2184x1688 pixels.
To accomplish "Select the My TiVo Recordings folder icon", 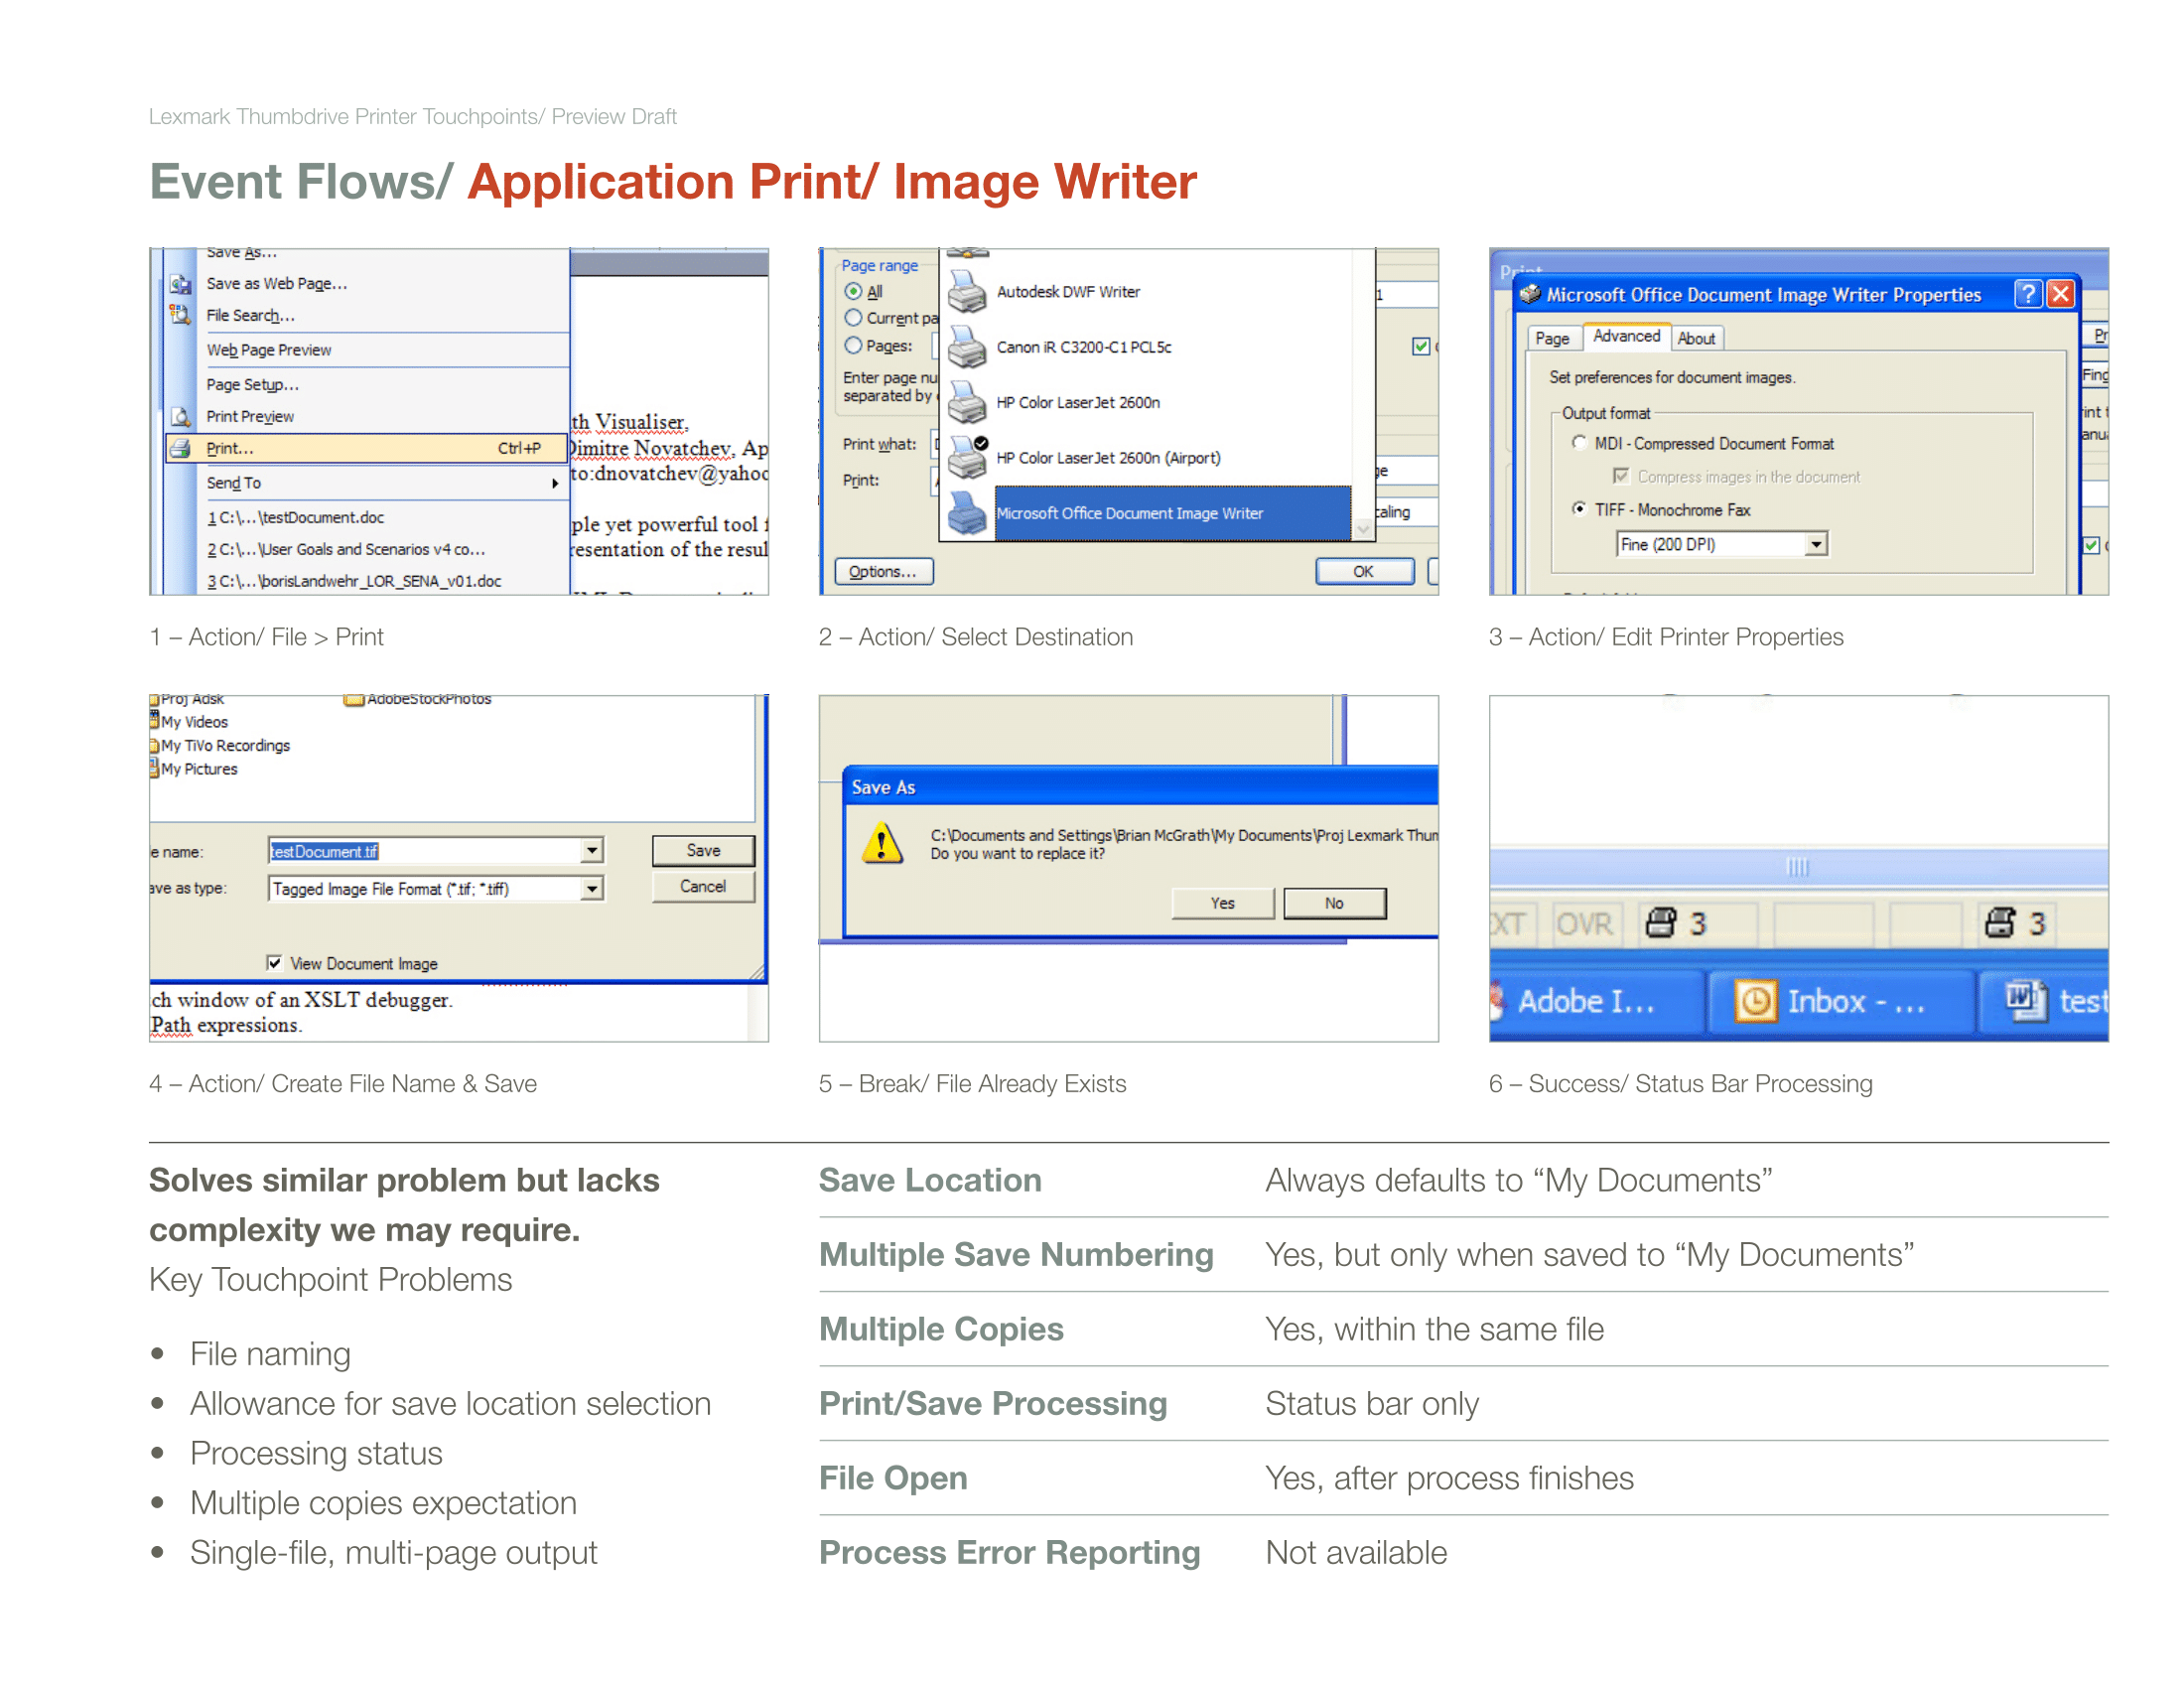I will click(x=155, y=745).
